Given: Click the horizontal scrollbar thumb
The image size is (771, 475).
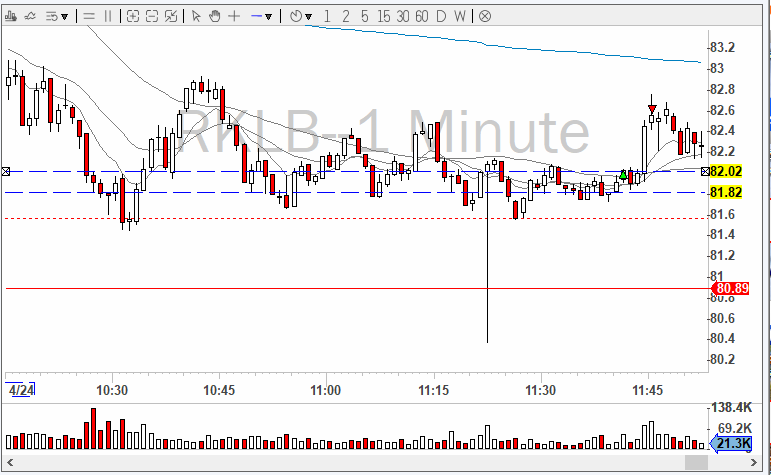Looking at the screenshot, I should pyautogui.click(x=696, y=462).
